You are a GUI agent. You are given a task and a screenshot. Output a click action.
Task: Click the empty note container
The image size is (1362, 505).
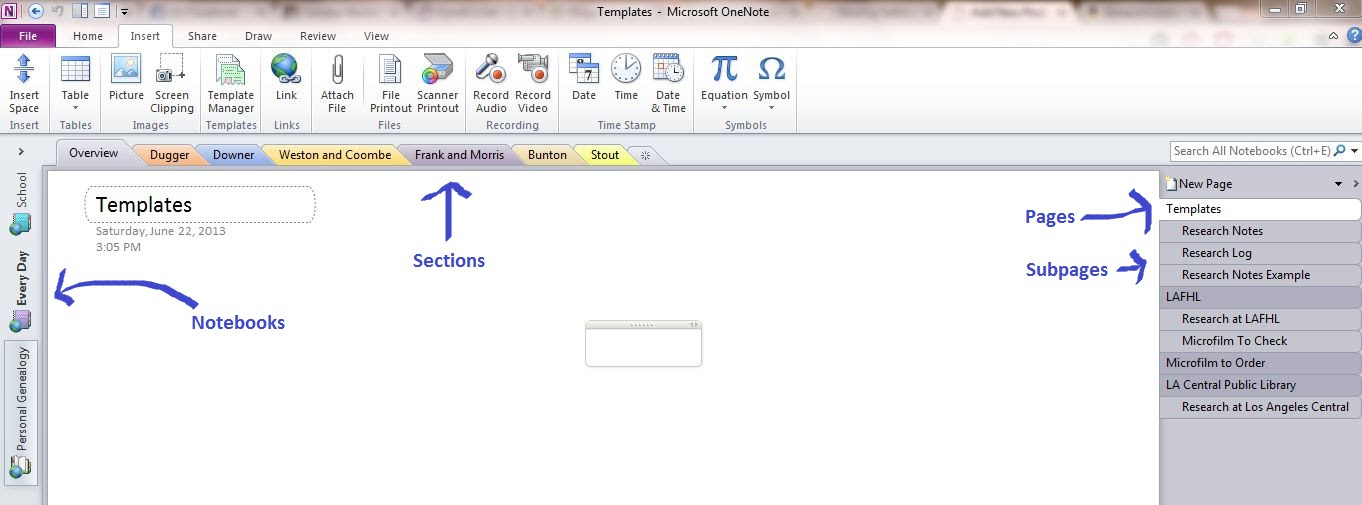point(643,344)
